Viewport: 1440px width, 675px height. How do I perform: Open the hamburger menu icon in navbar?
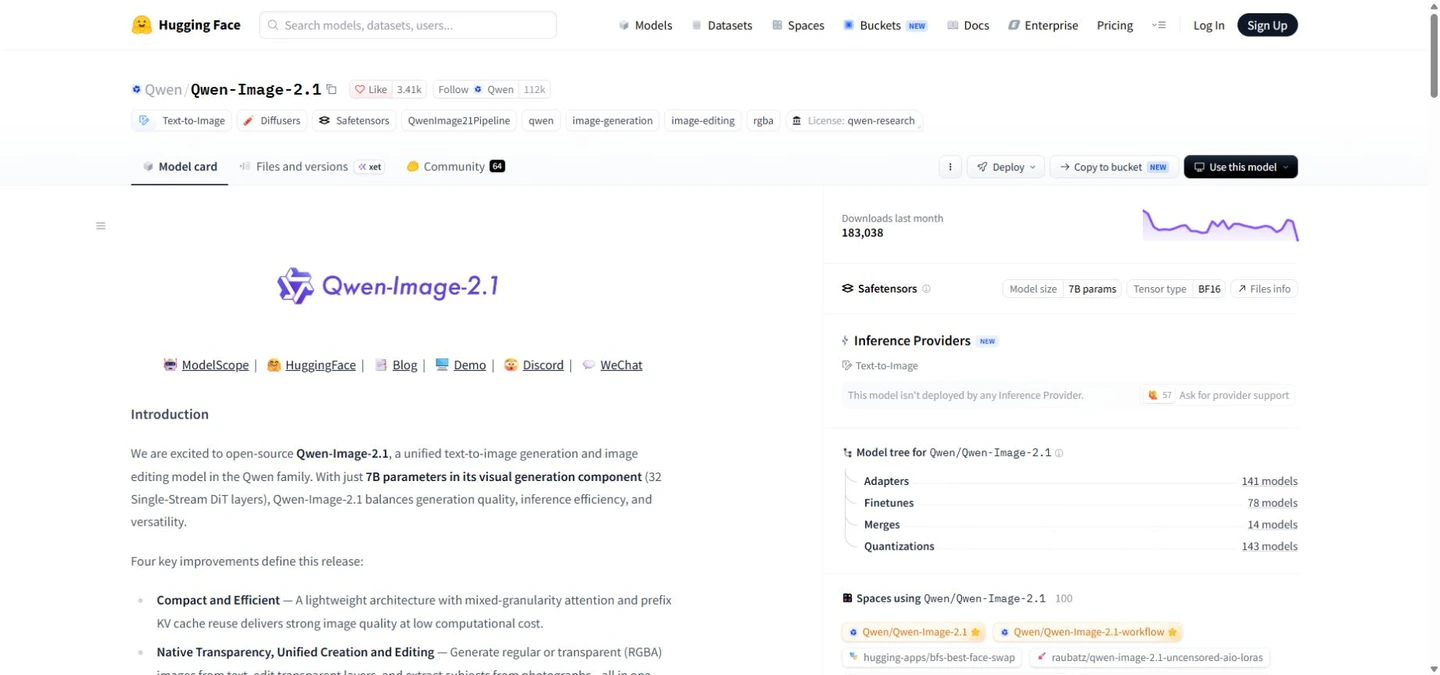pos(1159,25)
